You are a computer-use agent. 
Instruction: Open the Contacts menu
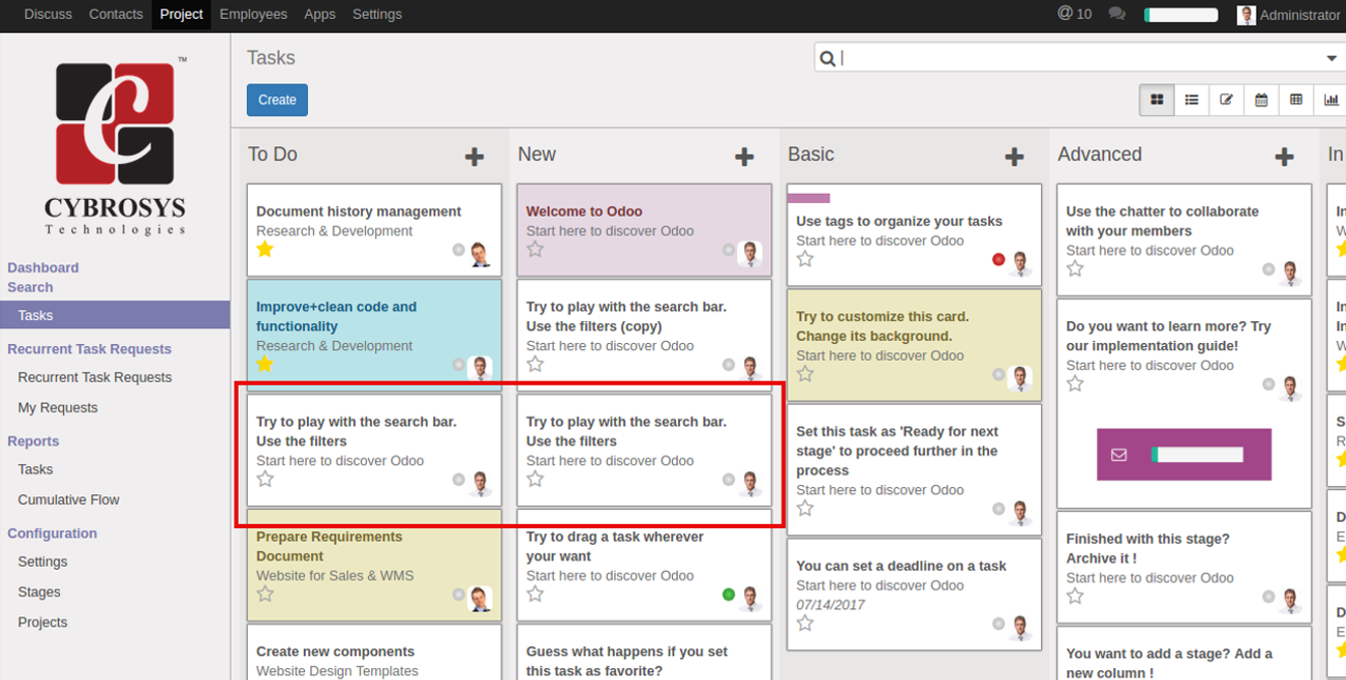(116, 14)
